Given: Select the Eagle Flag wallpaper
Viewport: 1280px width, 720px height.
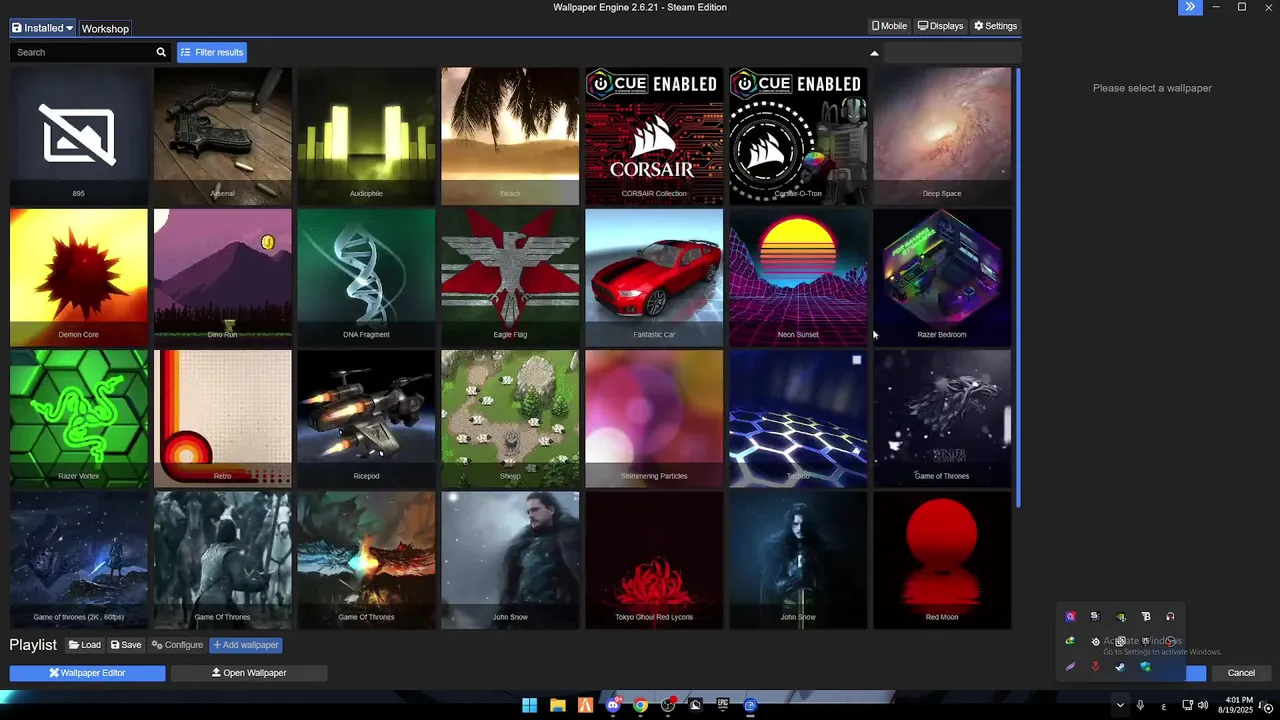Looking at the screenshot, I should pos(510,277).
